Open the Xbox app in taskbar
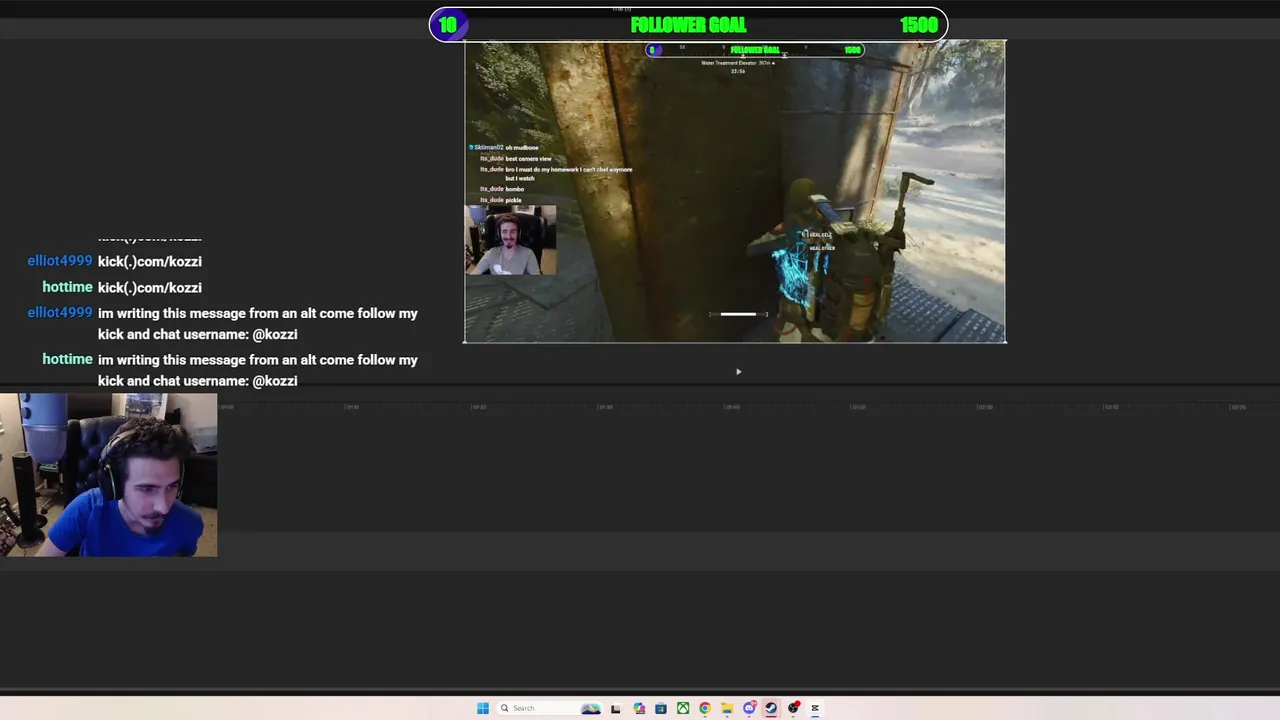 [x=683, y=708]
